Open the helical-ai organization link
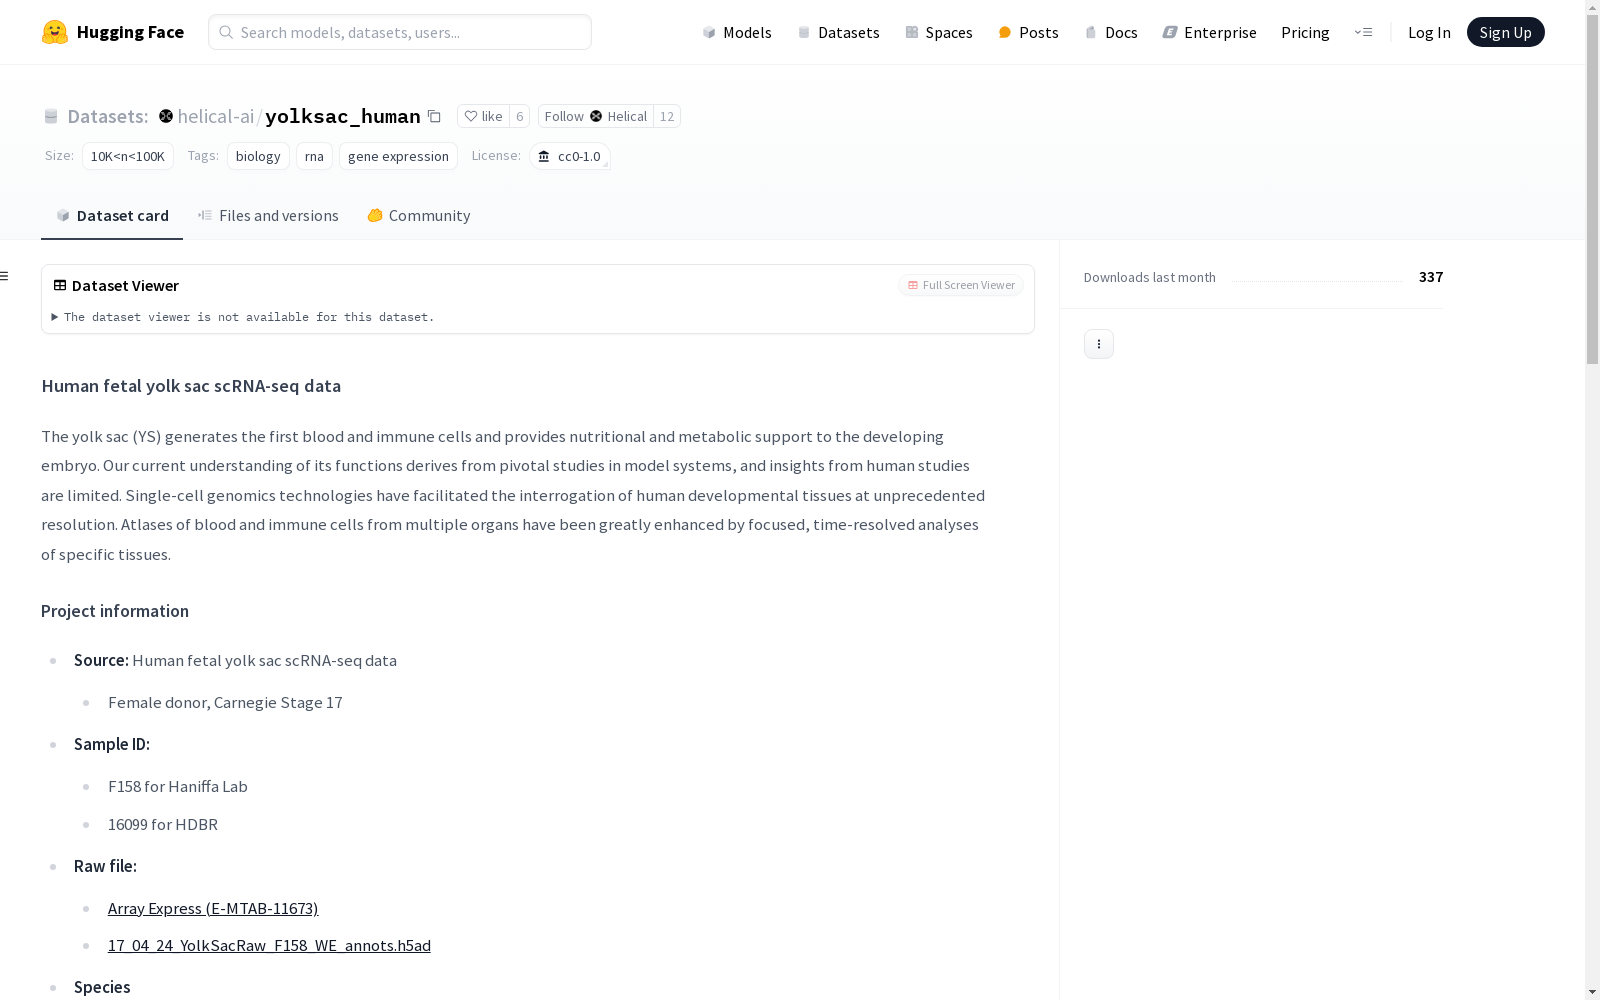 tap(216, 116)
